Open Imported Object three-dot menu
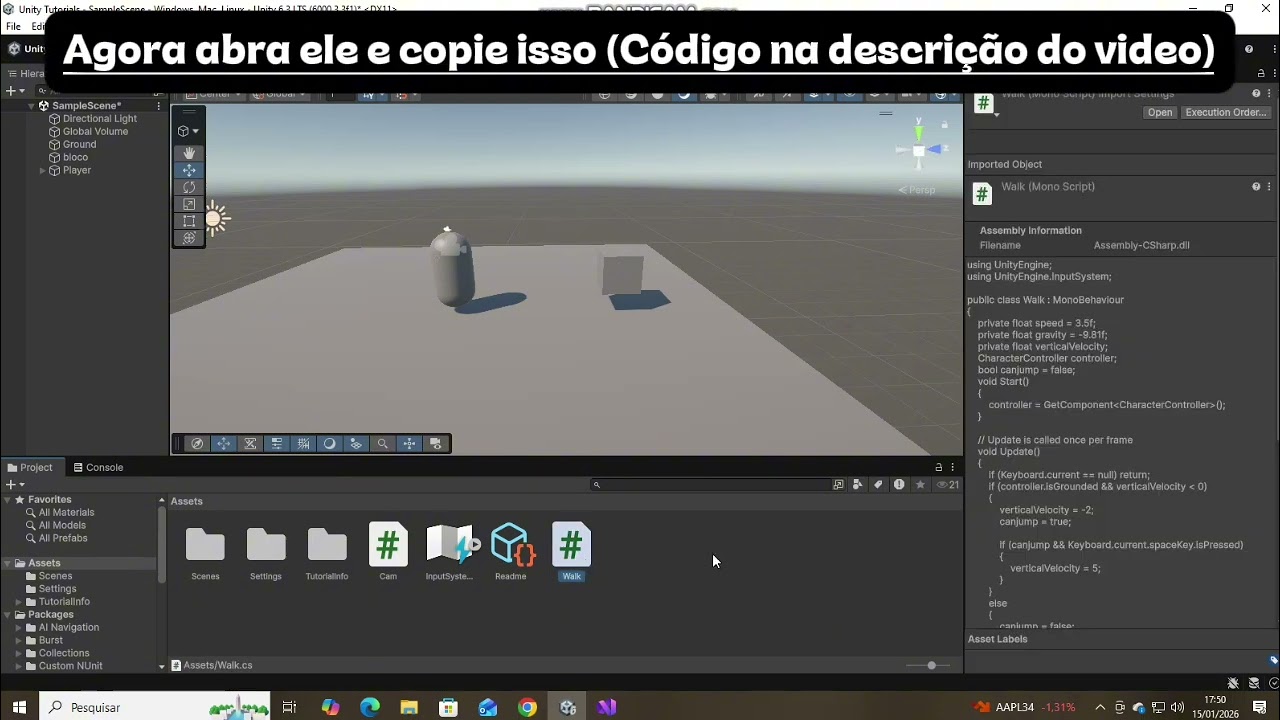The width and height of the screenshot is (1280, 720). pos(1269,187)
